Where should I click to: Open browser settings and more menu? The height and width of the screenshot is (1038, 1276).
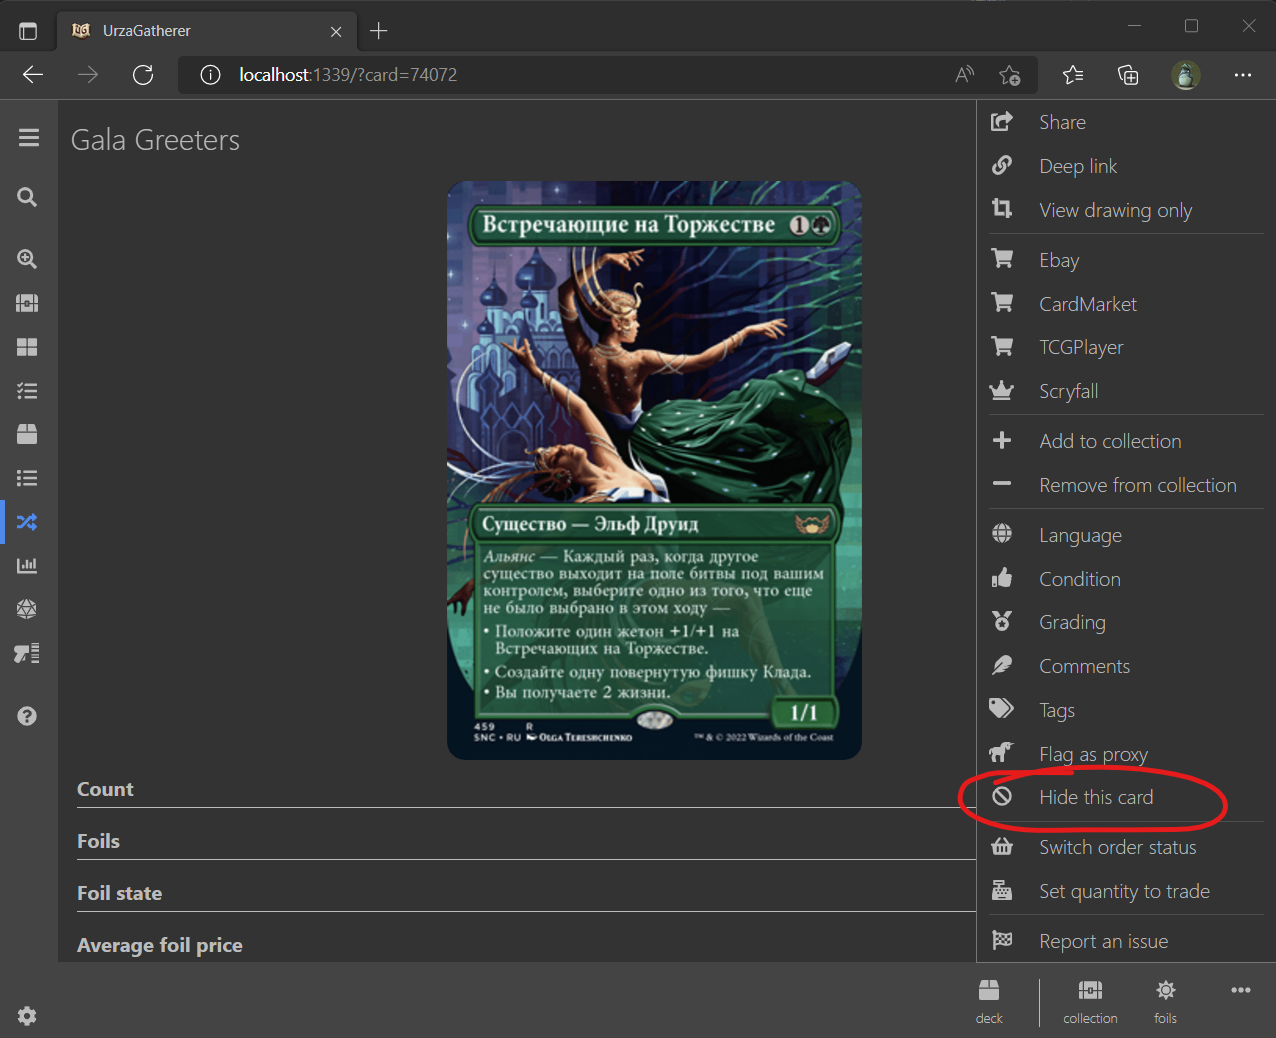click(x=1243, y=75)
